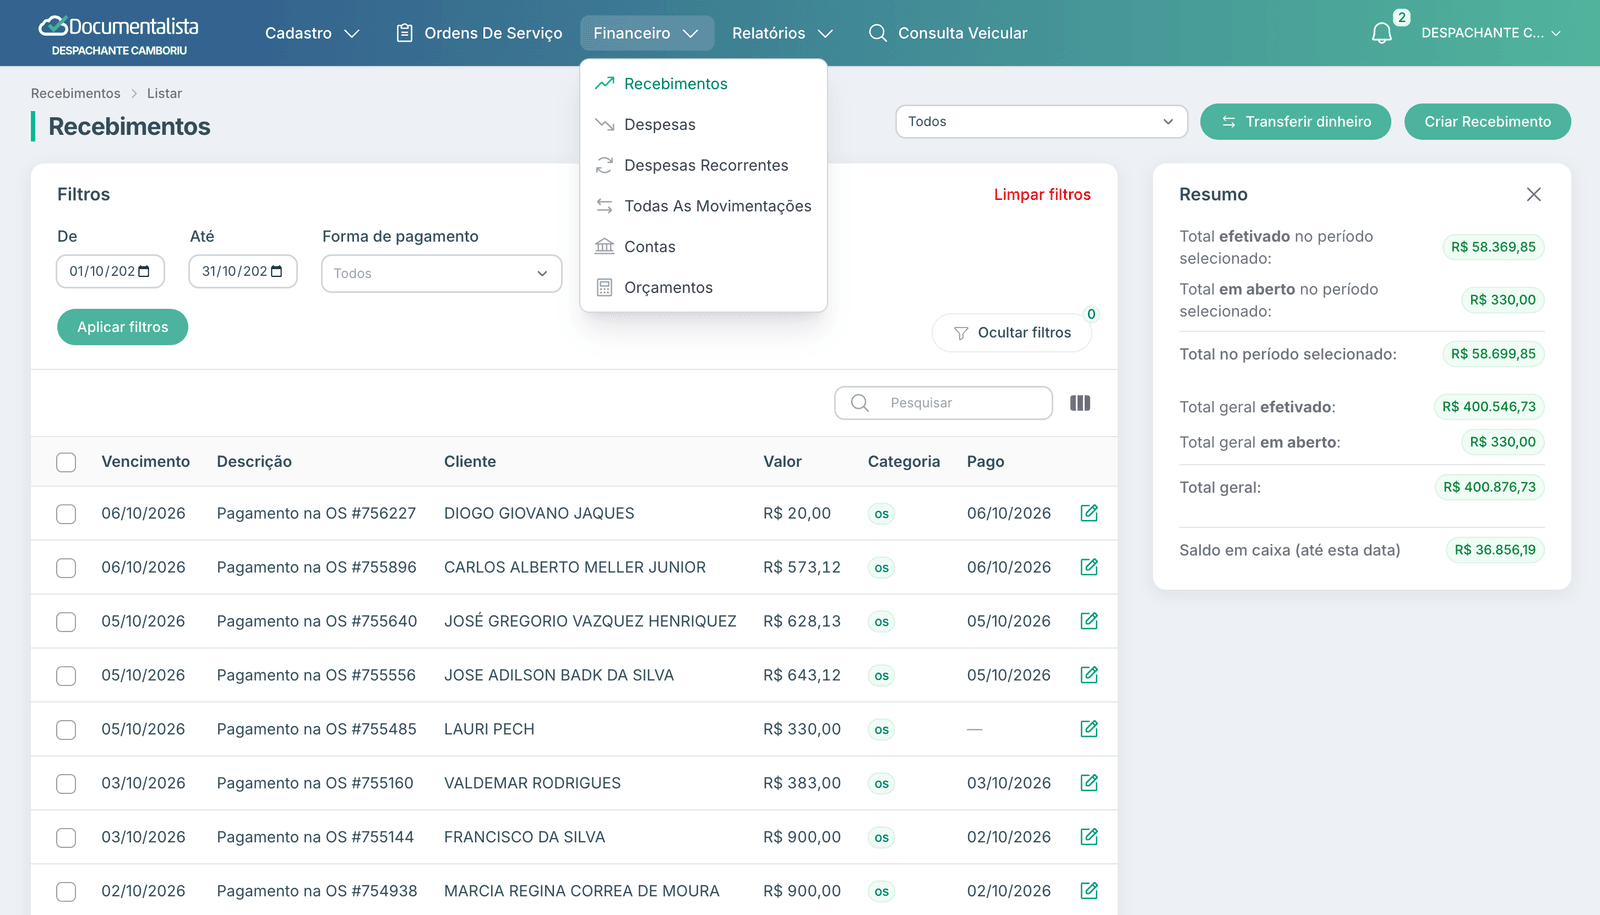Image resolution: width=1600 pixels, height=915 pixels.
Task: Edit the JOSE ADILSON BADK DA SILVA receipt
Action: point(1089,675)
